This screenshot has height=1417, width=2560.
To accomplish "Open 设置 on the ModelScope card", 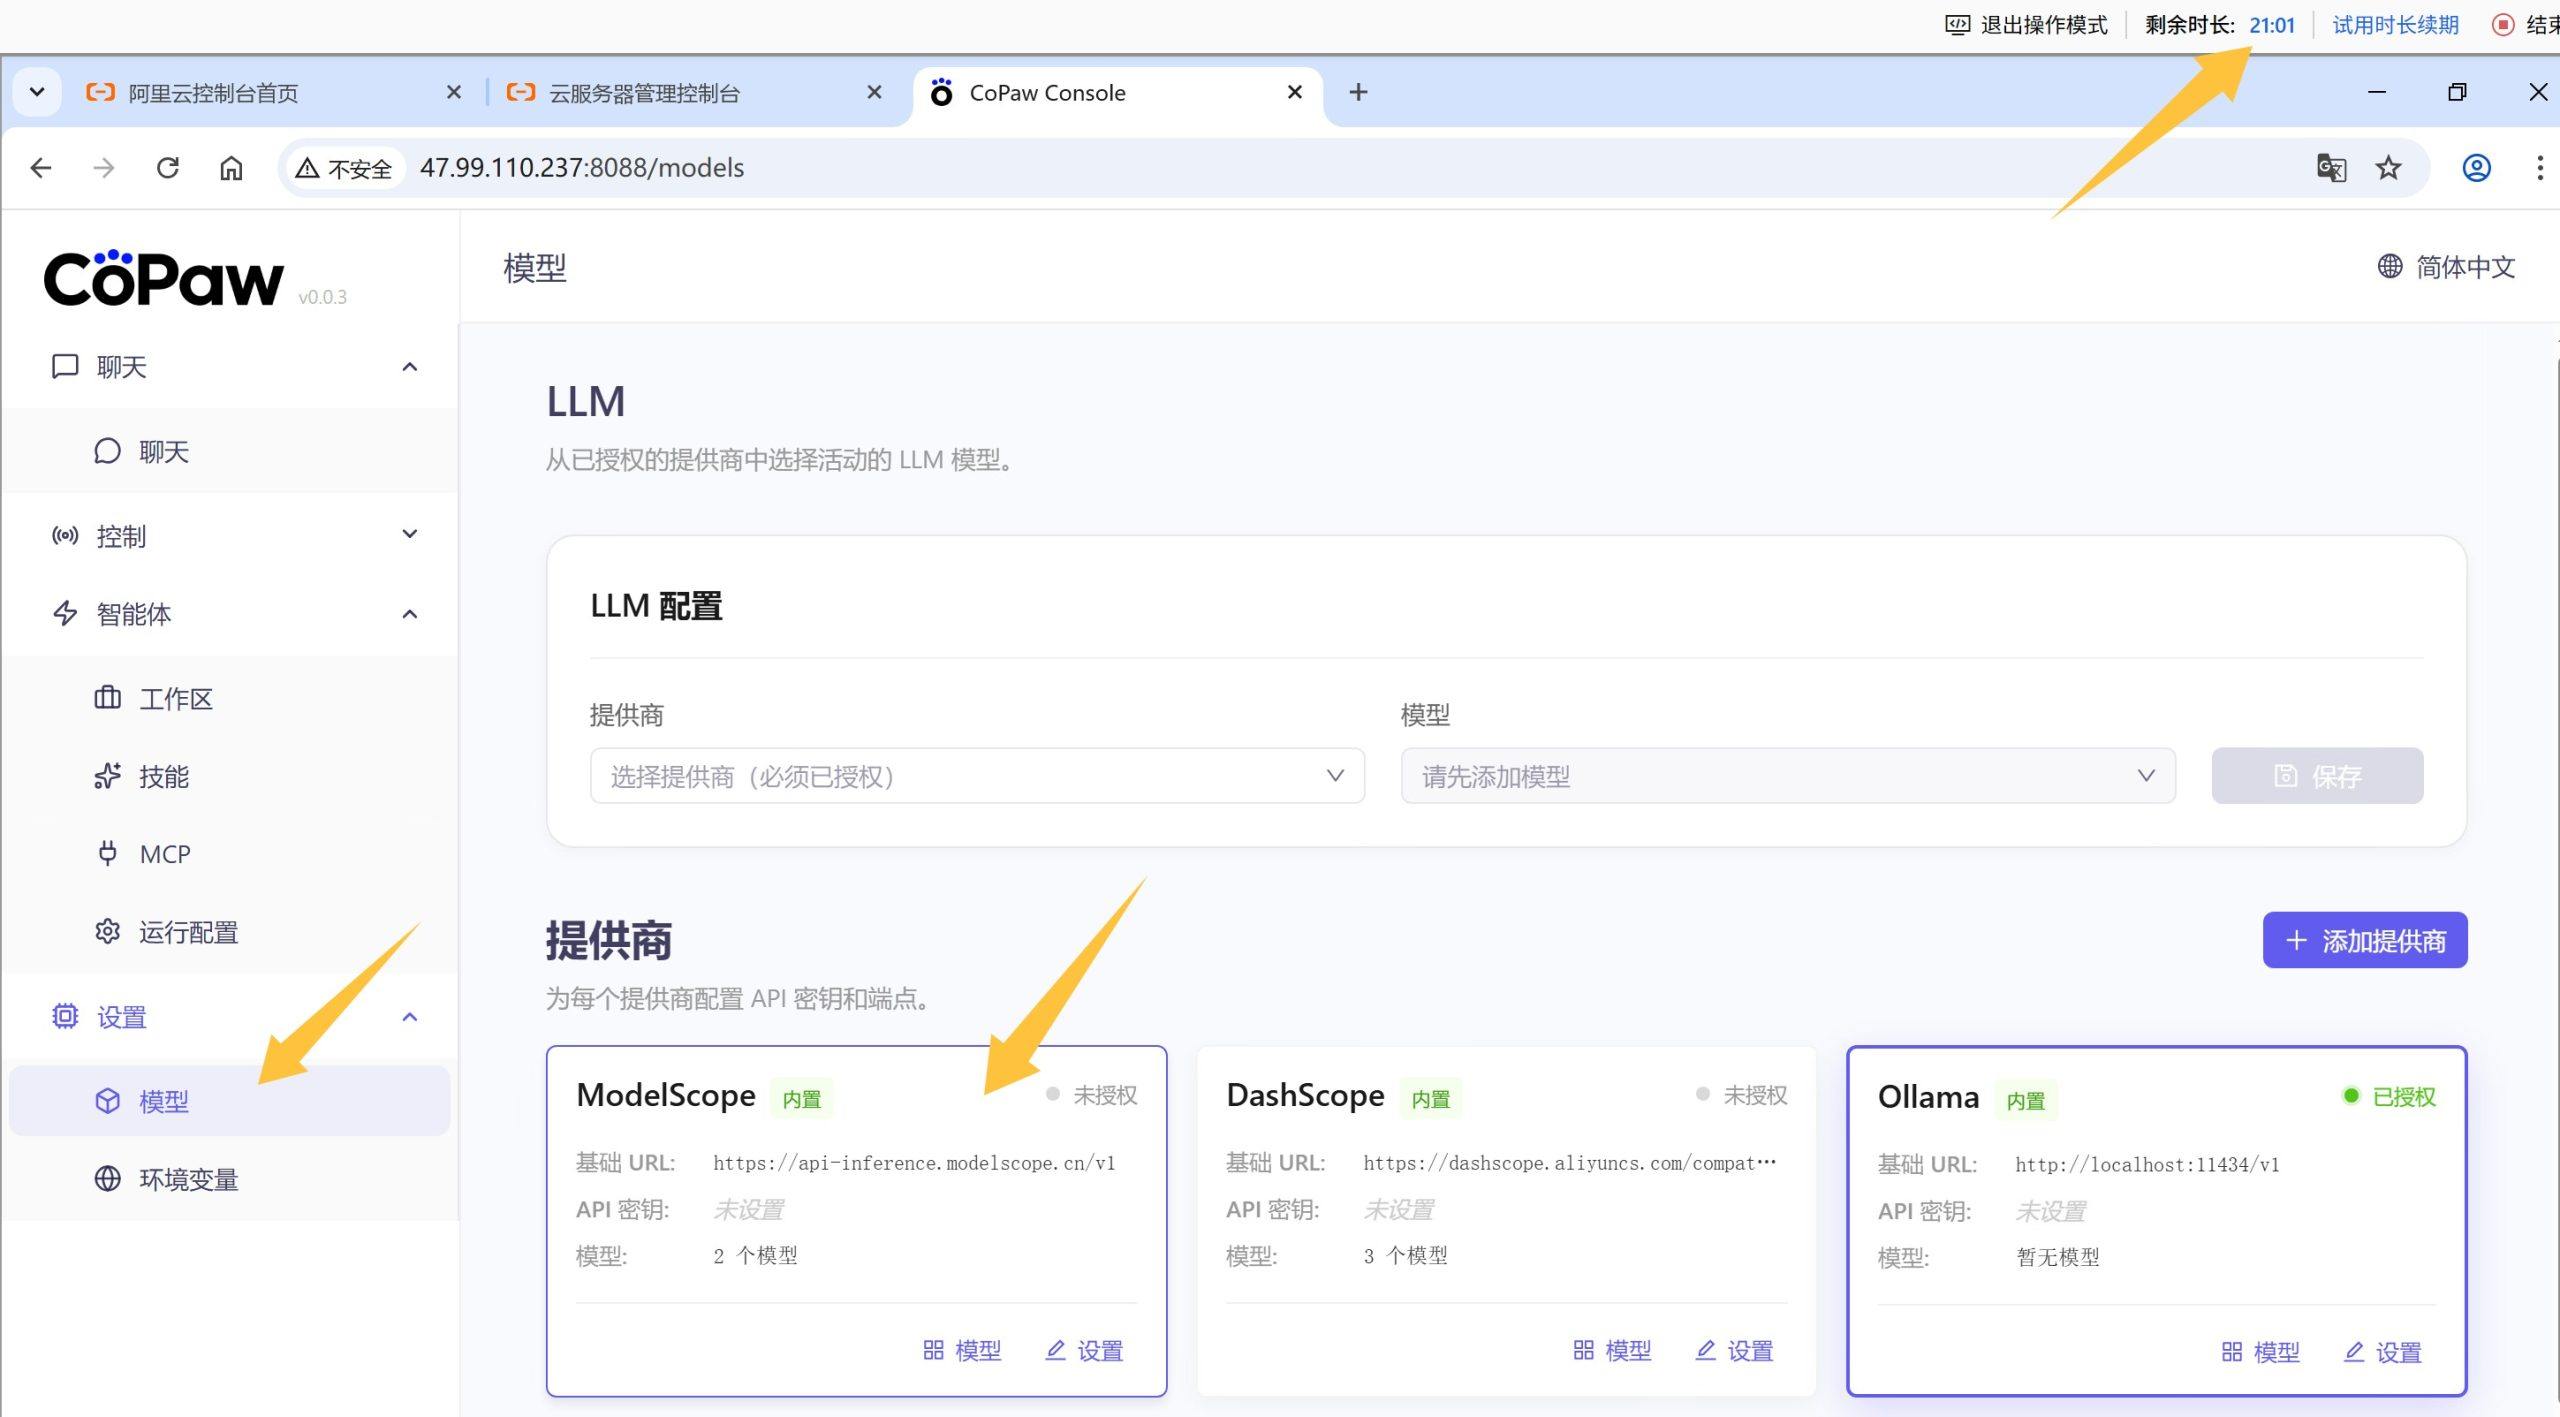I will (1085, 1351).
